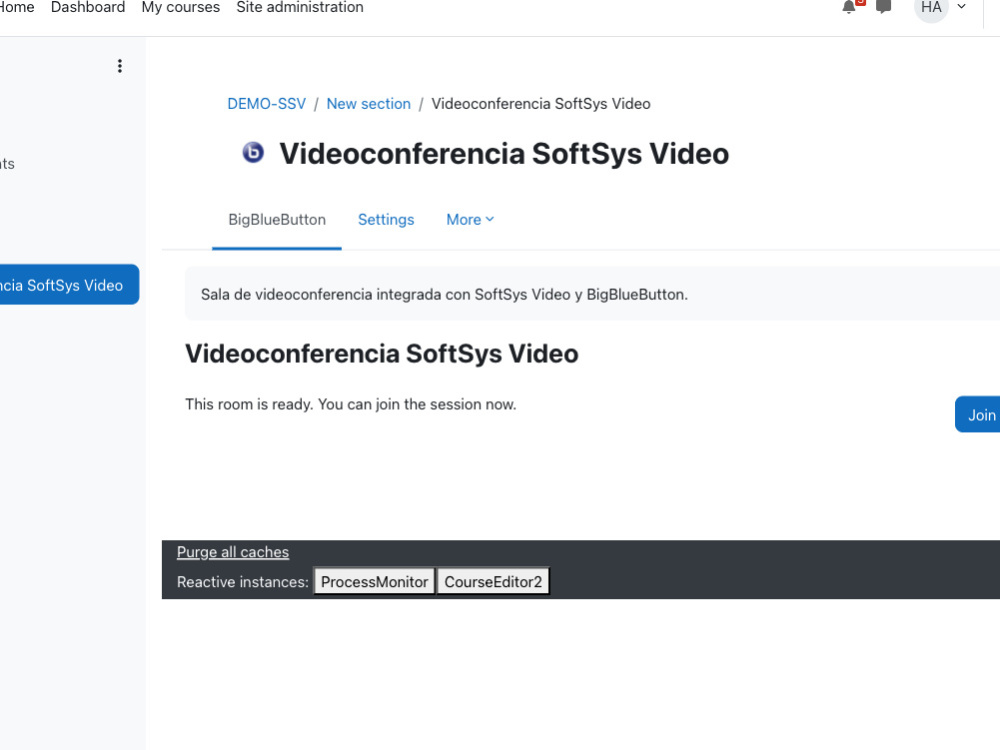
Task: Switch to the Settings tab
Action: [386, 220]
